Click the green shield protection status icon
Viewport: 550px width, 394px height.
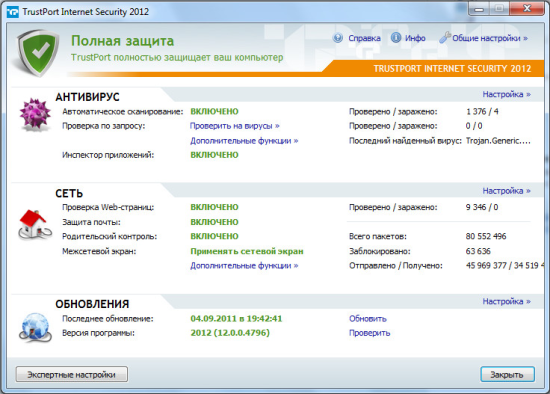pos(39,53)
